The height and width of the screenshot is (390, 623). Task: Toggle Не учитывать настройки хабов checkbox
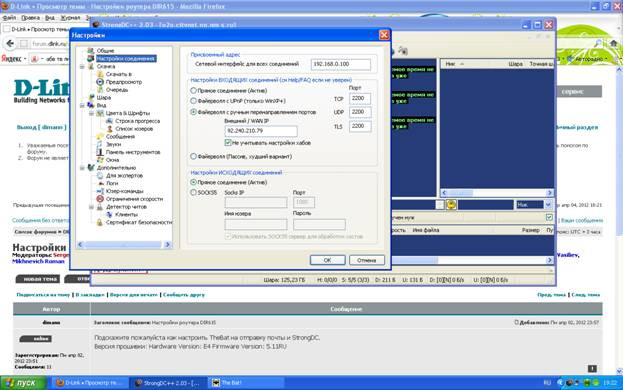228,143
